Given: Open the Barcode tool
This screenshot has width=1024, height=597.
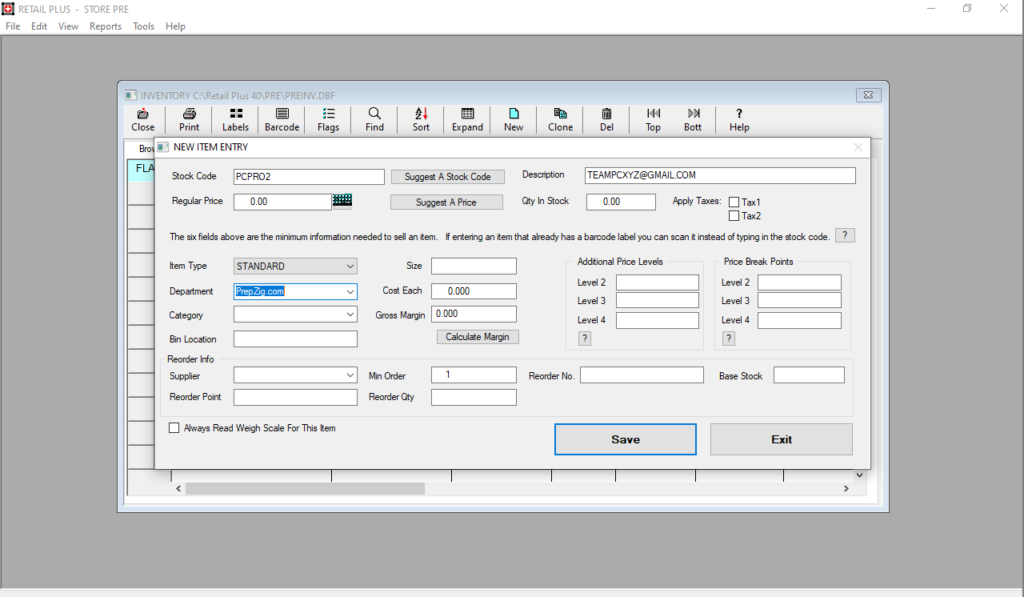Looking at the screenshot, I should click(281, 120).
